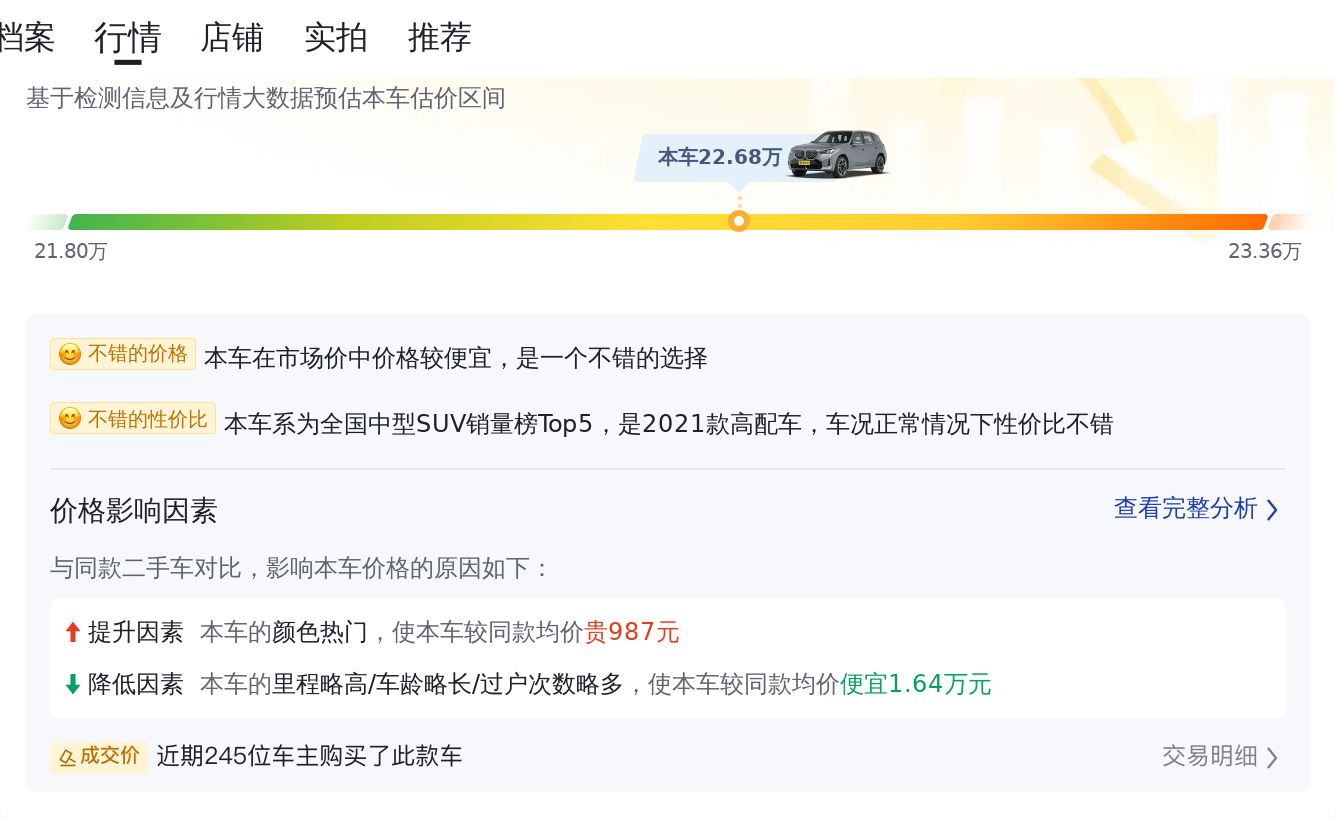The image size is (1336, 818).
Task: Open the 推荐 tab
Action: [x=440, y=38]
